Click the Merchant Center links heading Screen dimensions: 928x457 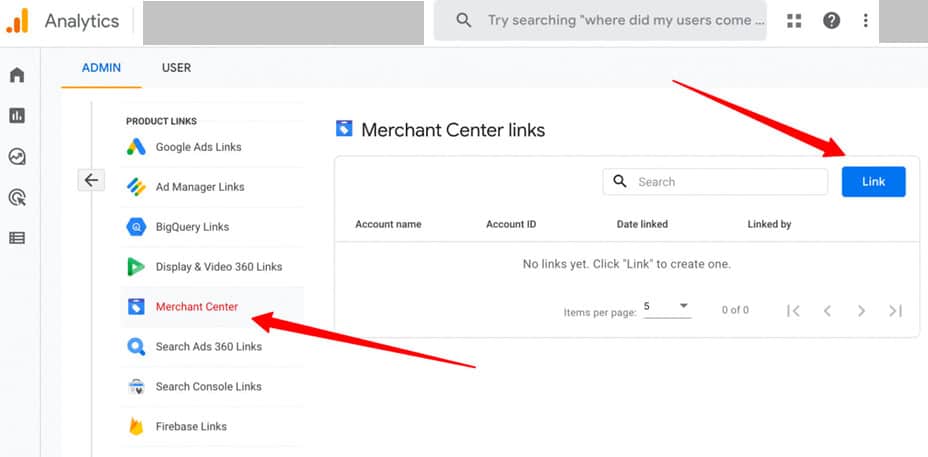click(453, 130)
